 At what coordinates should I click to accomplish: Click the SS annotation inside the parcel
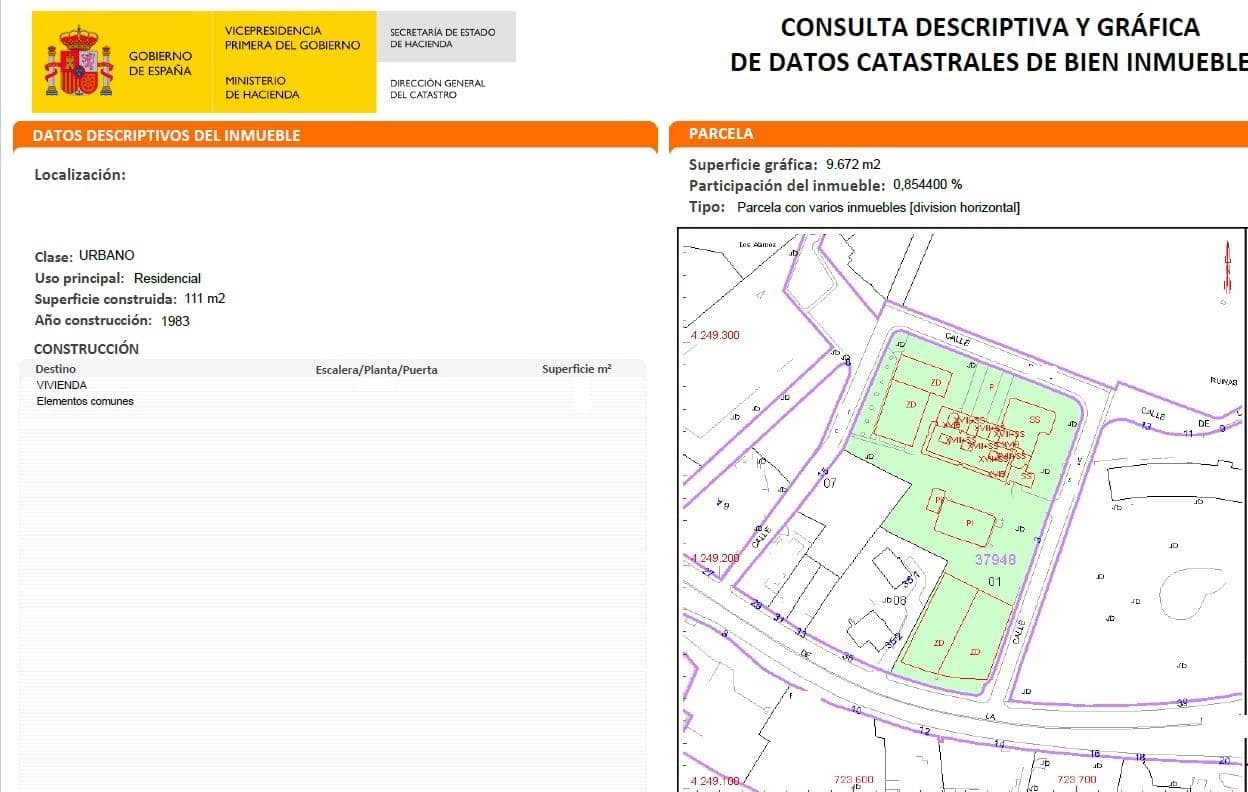coord(1035,419)
